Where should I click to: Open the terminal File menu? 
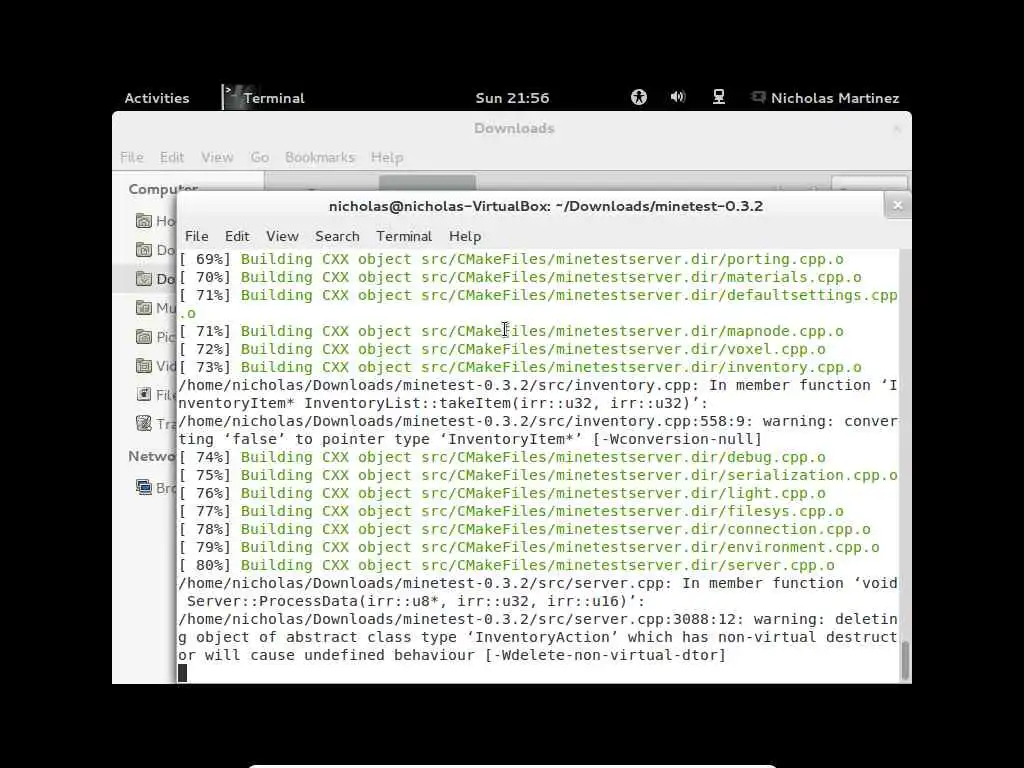click(197, 236)
